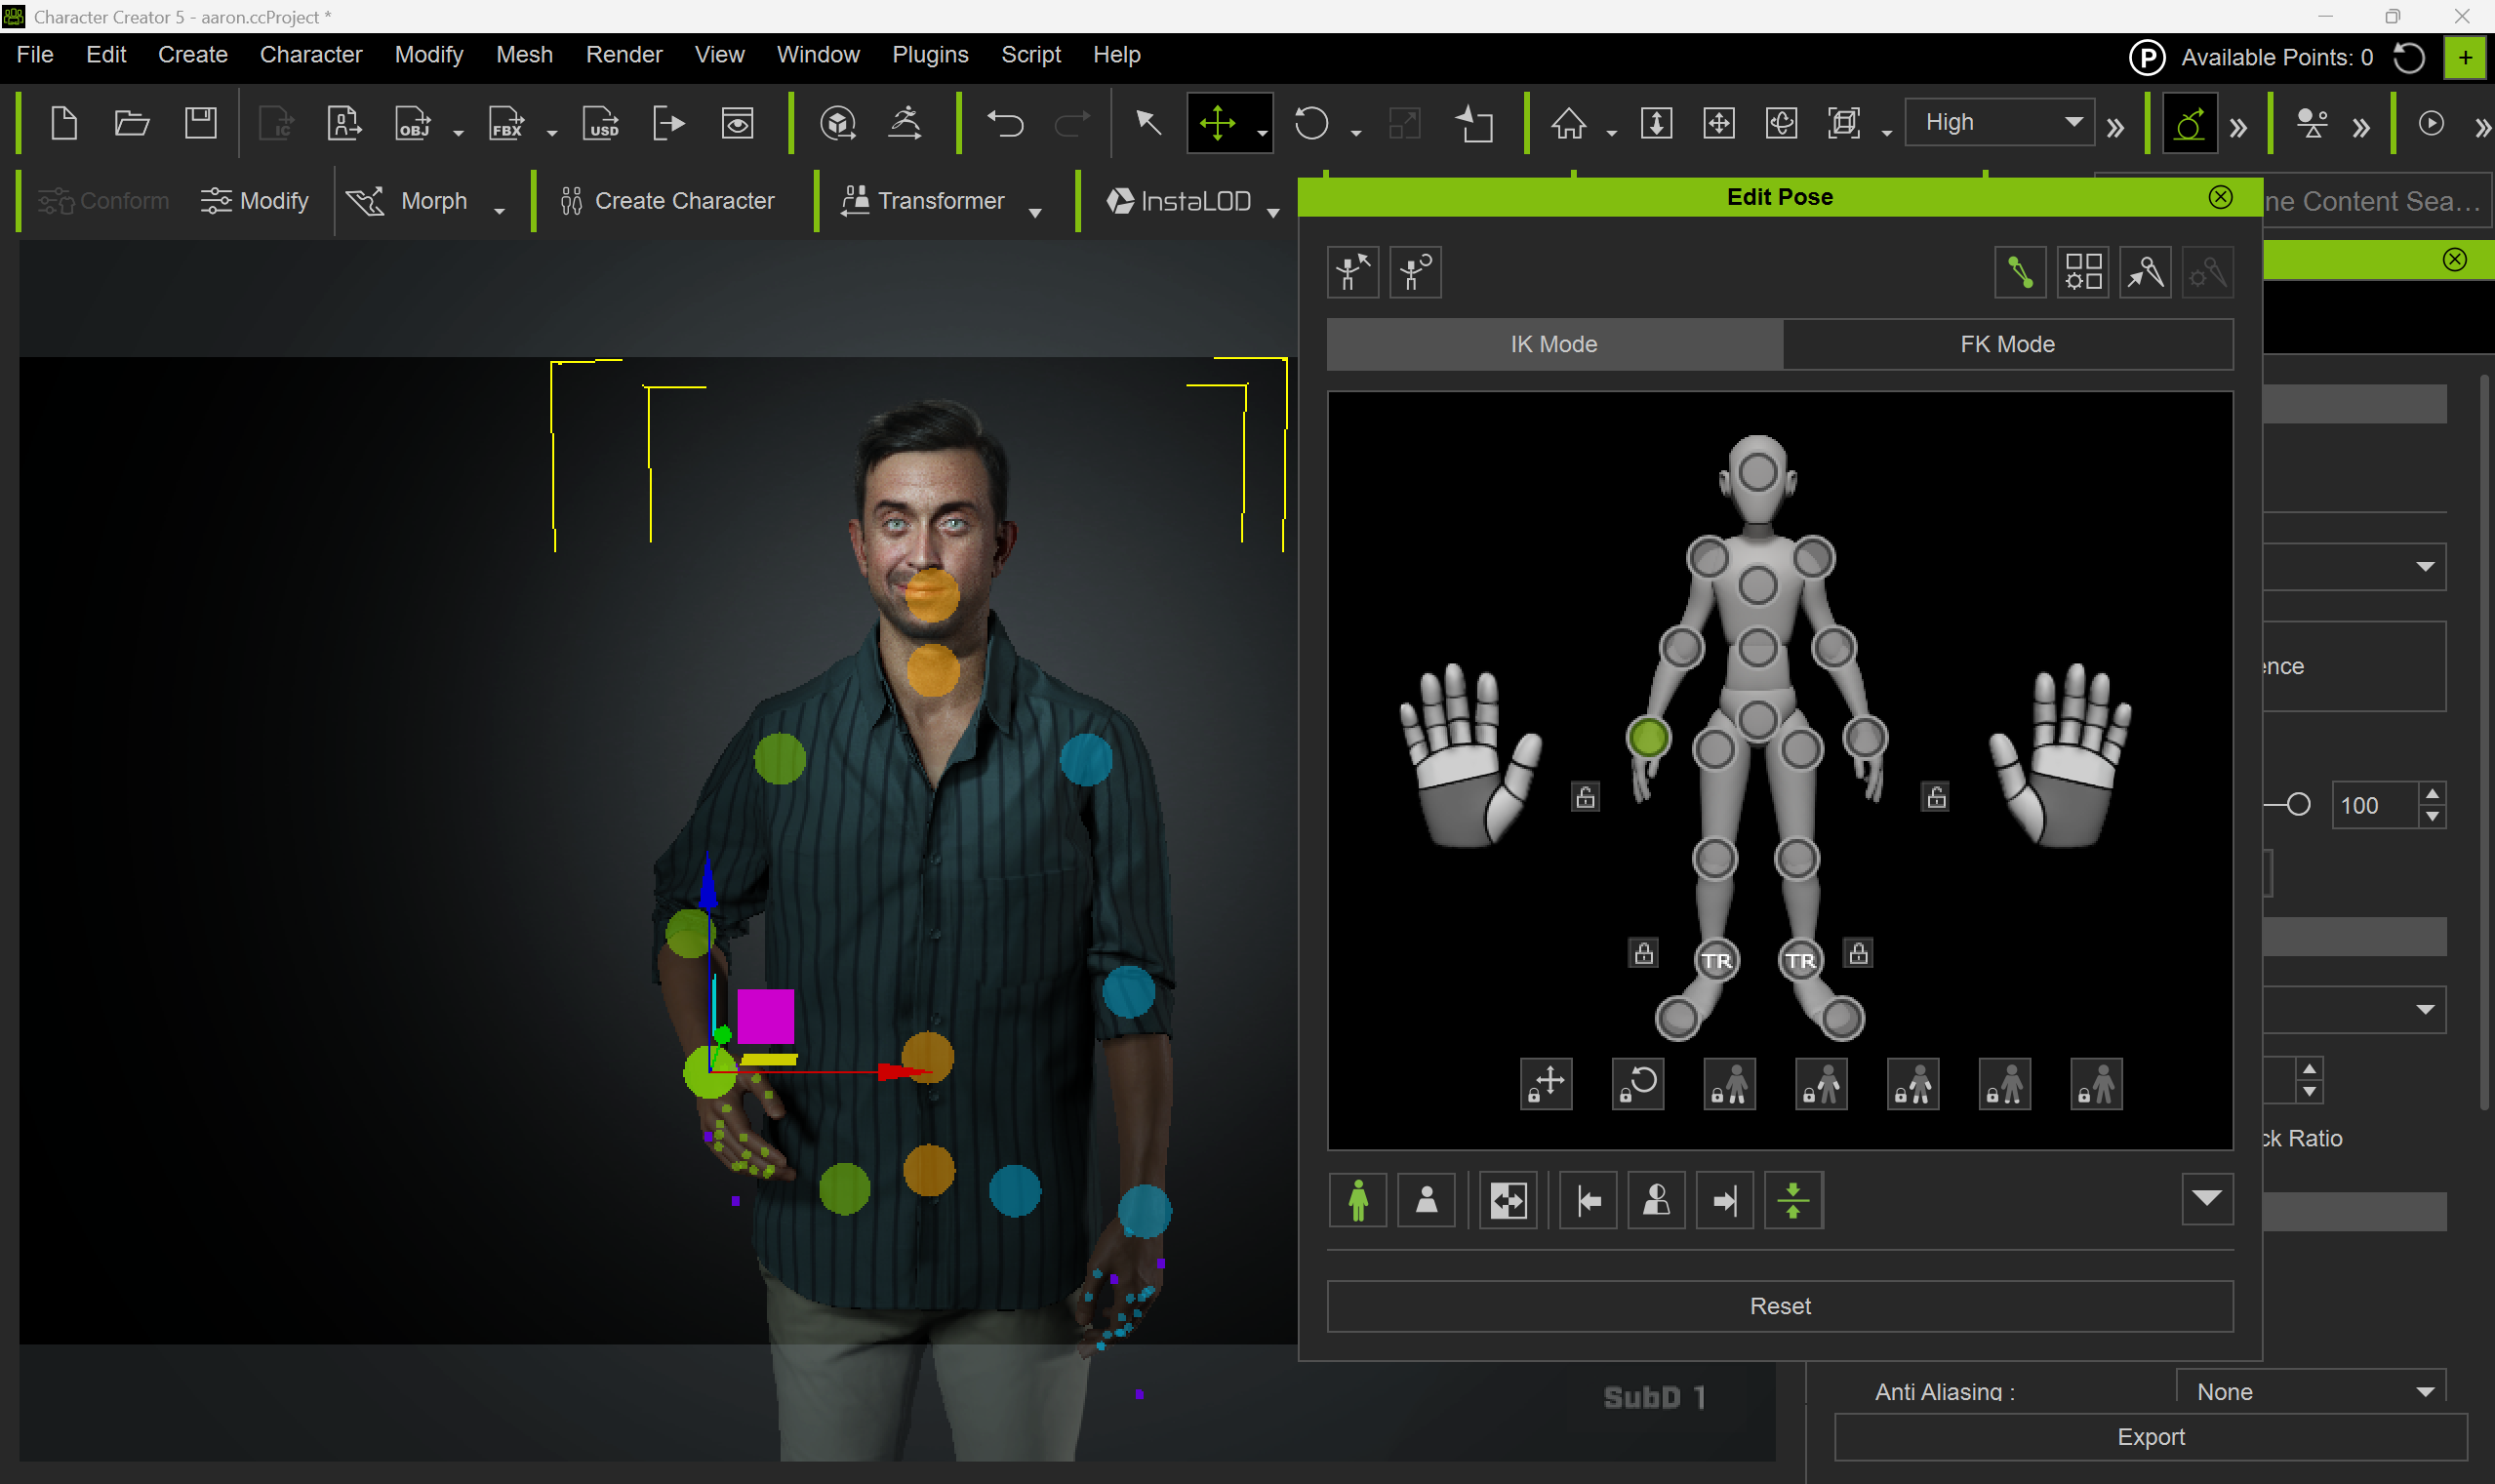
Task: Select the head joint on mannequin
Action: click(x=1758, y=473)
